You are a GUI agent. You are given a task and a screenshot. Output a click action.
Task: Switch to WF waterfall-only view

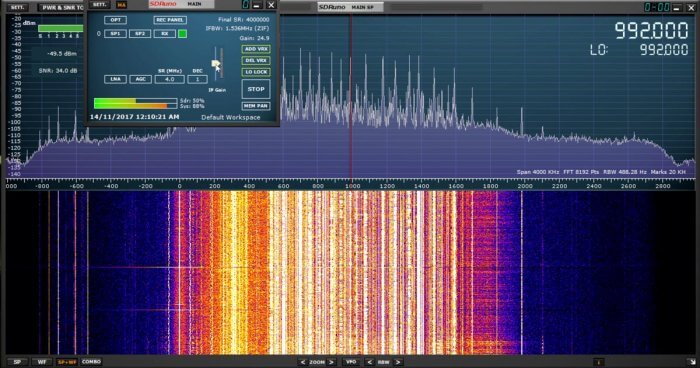(42, 362)
